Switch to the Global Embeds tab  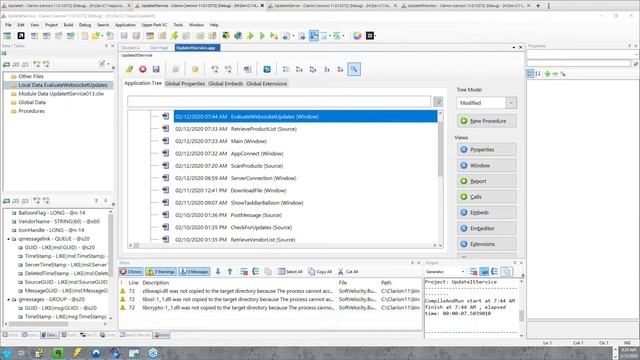(225, 84)
